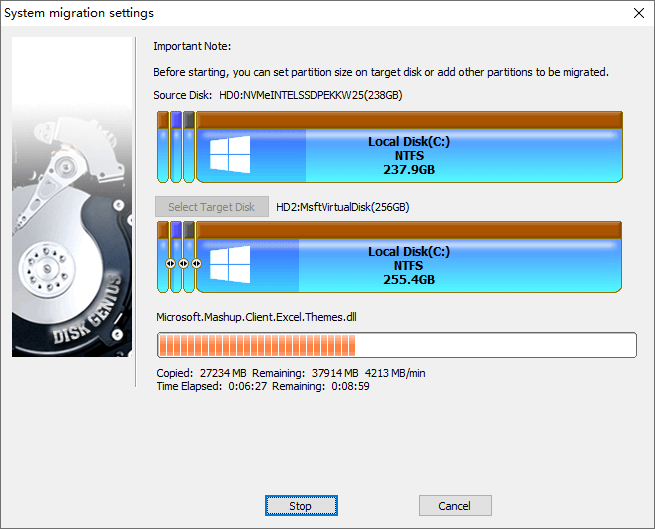Close the System migration settings dialog
The image size is (655, 529).
coord(638,13)
